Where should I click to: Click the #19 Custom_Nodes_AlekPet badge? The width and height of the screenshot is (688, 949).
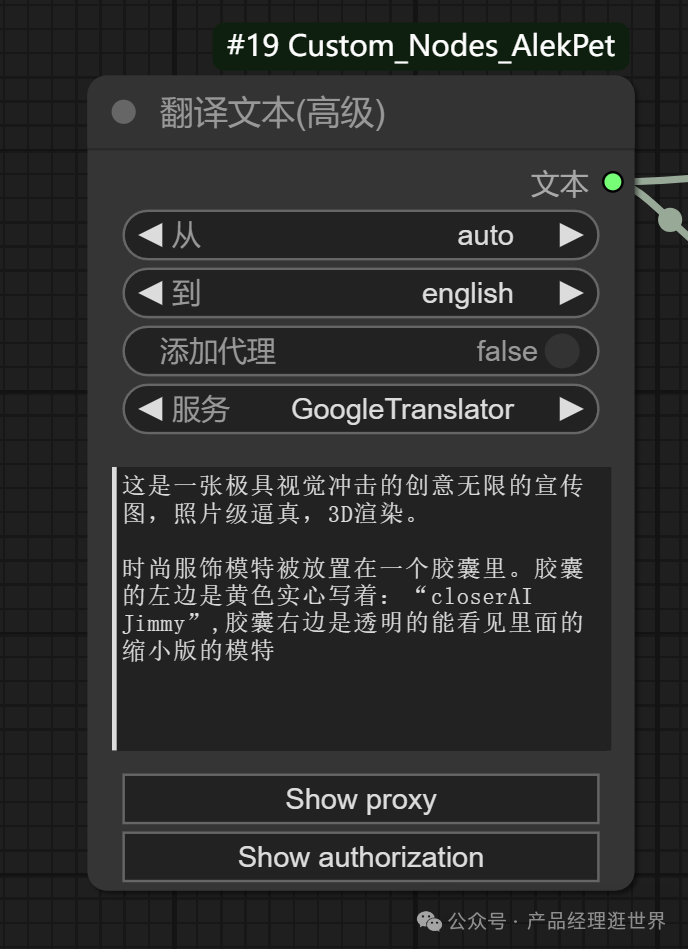click(421, 46)
